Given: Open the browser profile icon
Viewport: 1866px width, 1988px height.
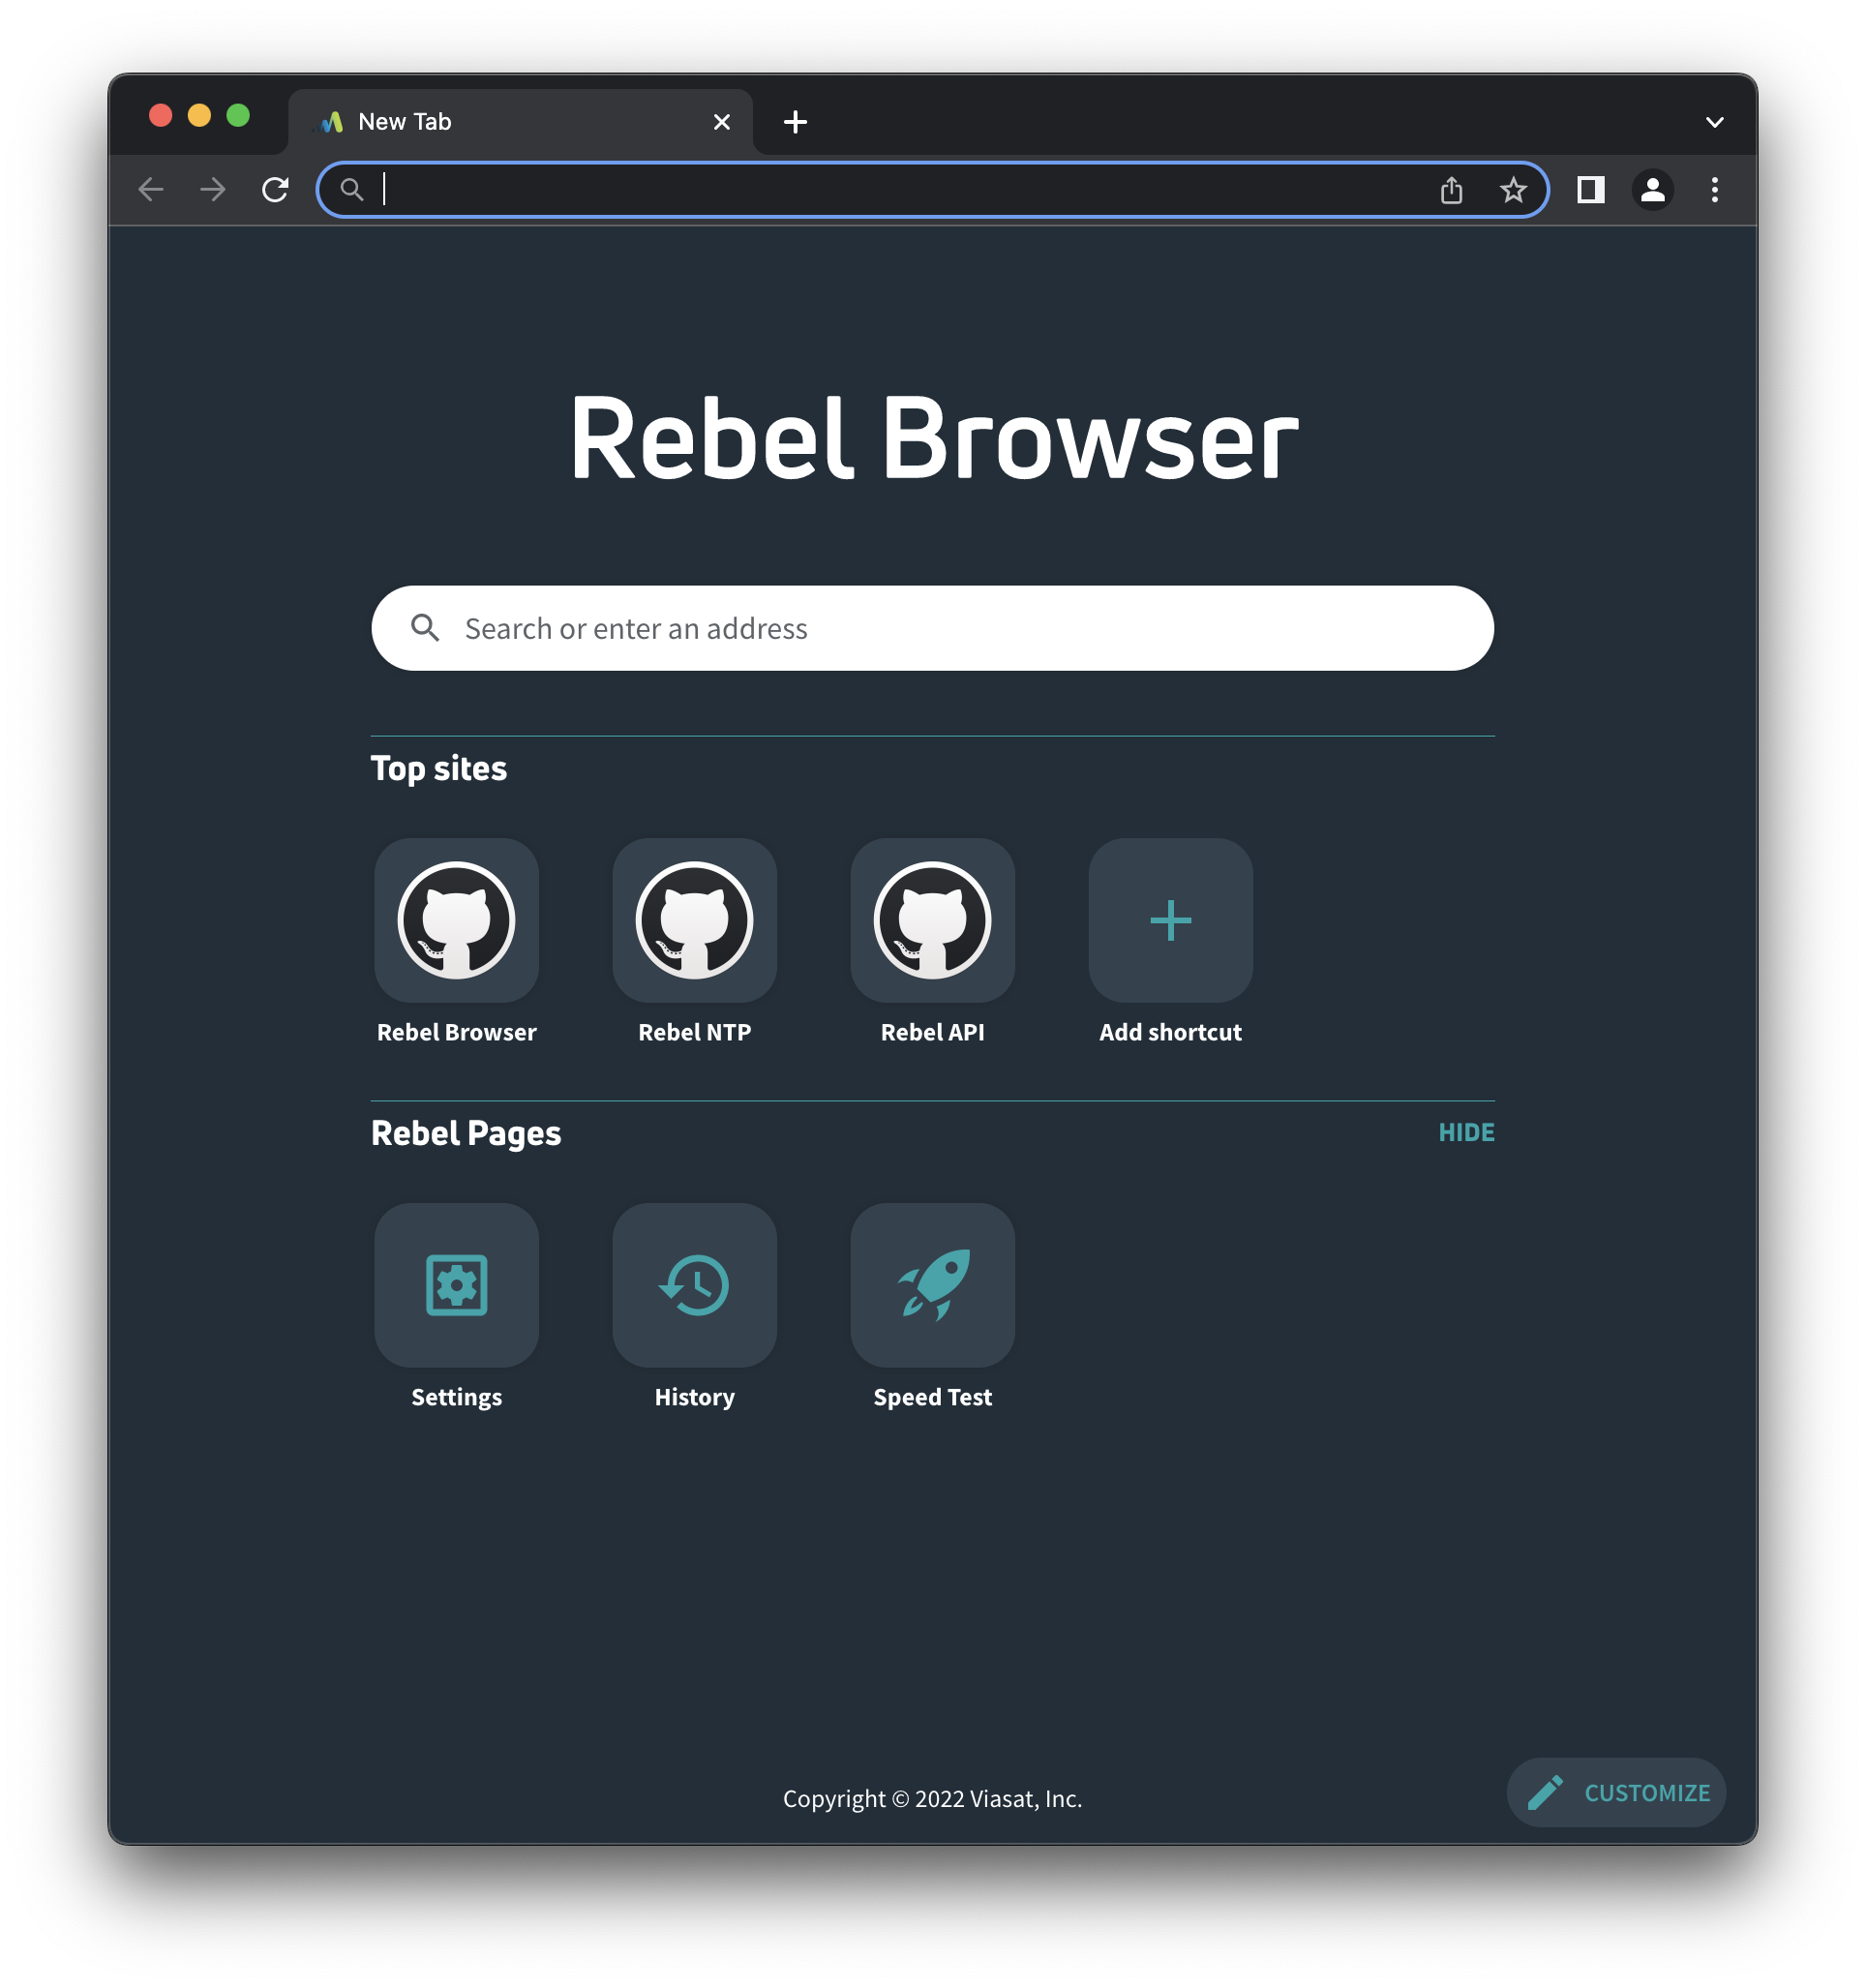Looking at the screenshot, I should (1653, 189).
